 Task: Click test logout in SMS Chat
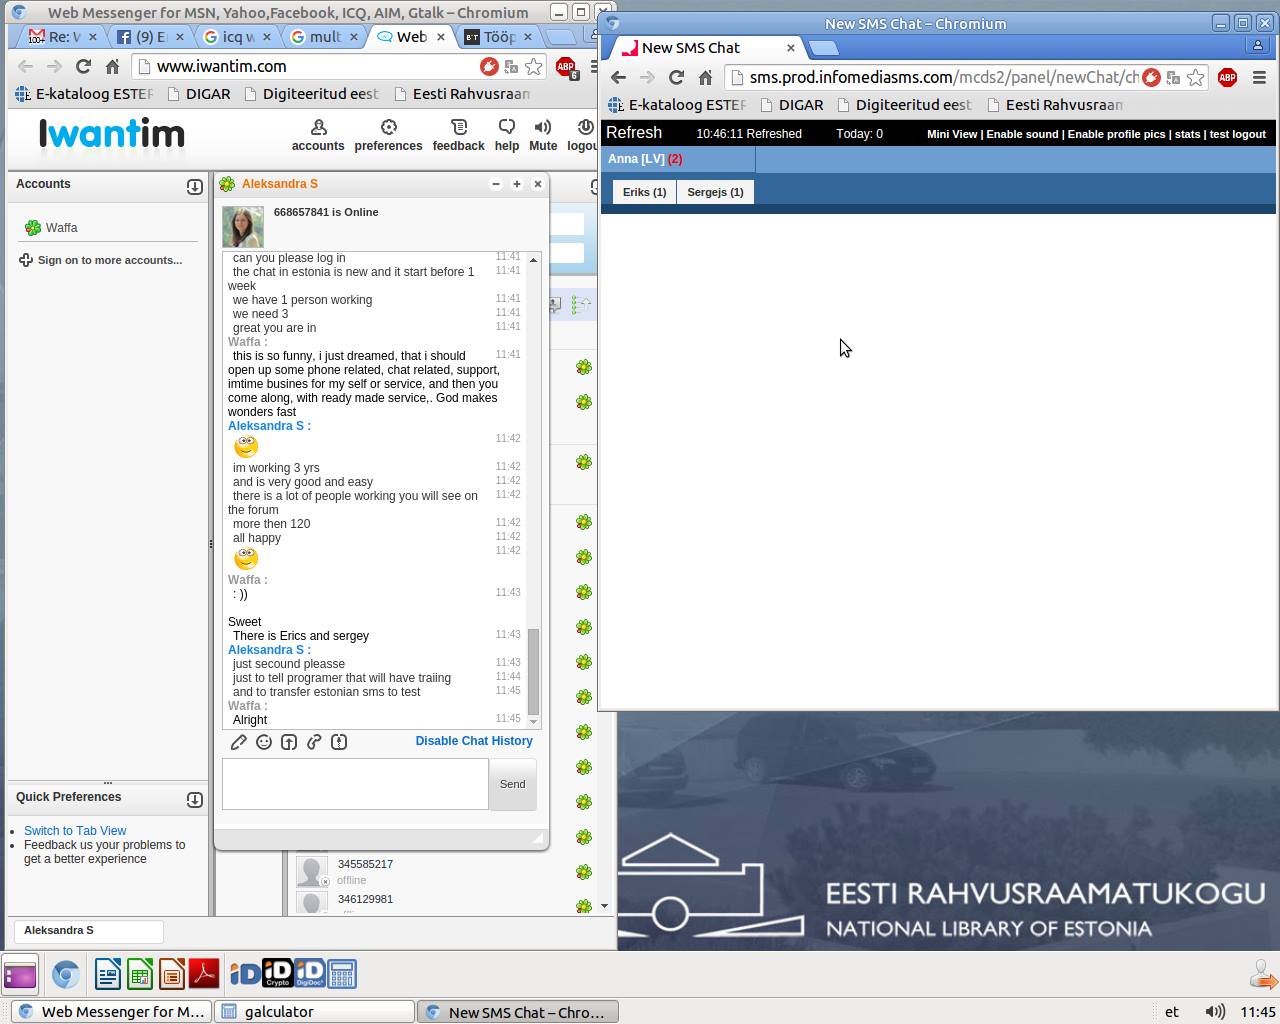pyautogui.click(x=1237, y=134)
